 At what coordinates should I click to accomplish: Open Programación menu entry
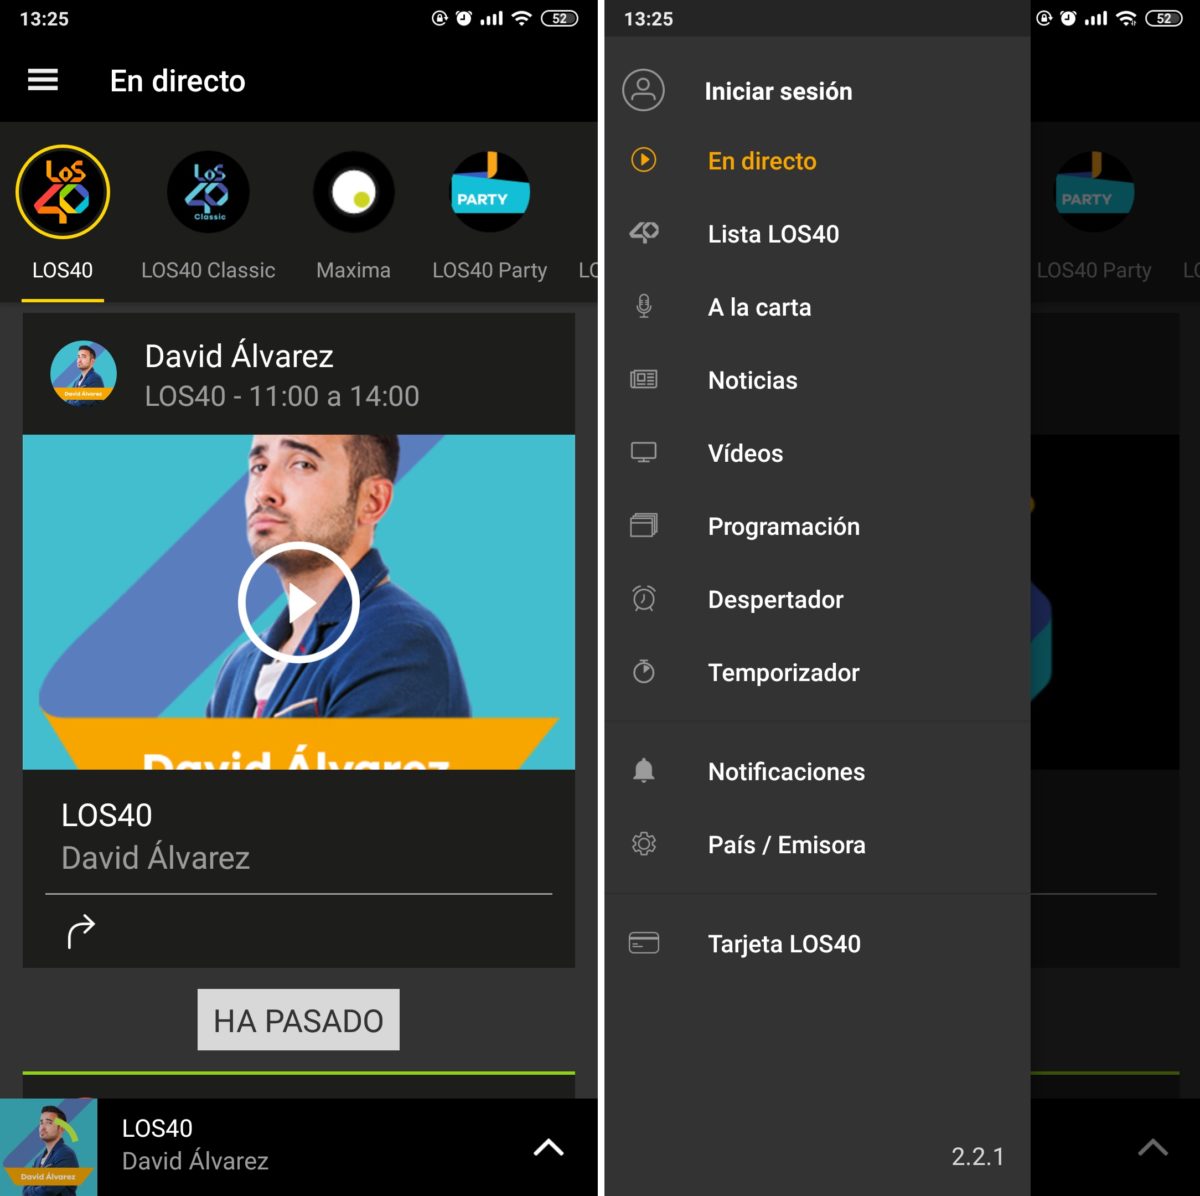783,526
